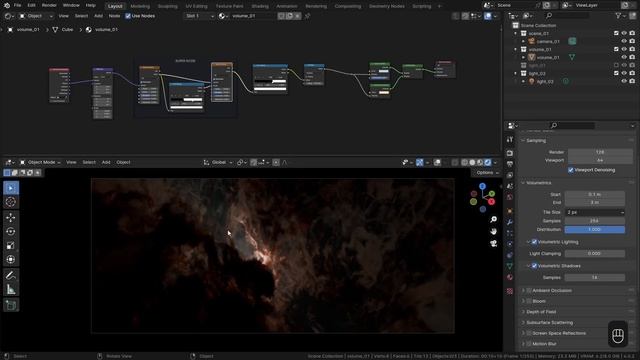The height and width of the screenshot is (360, 640).
Task: Open the Slot 1 material slot dropdown
Action: (199, 16)
